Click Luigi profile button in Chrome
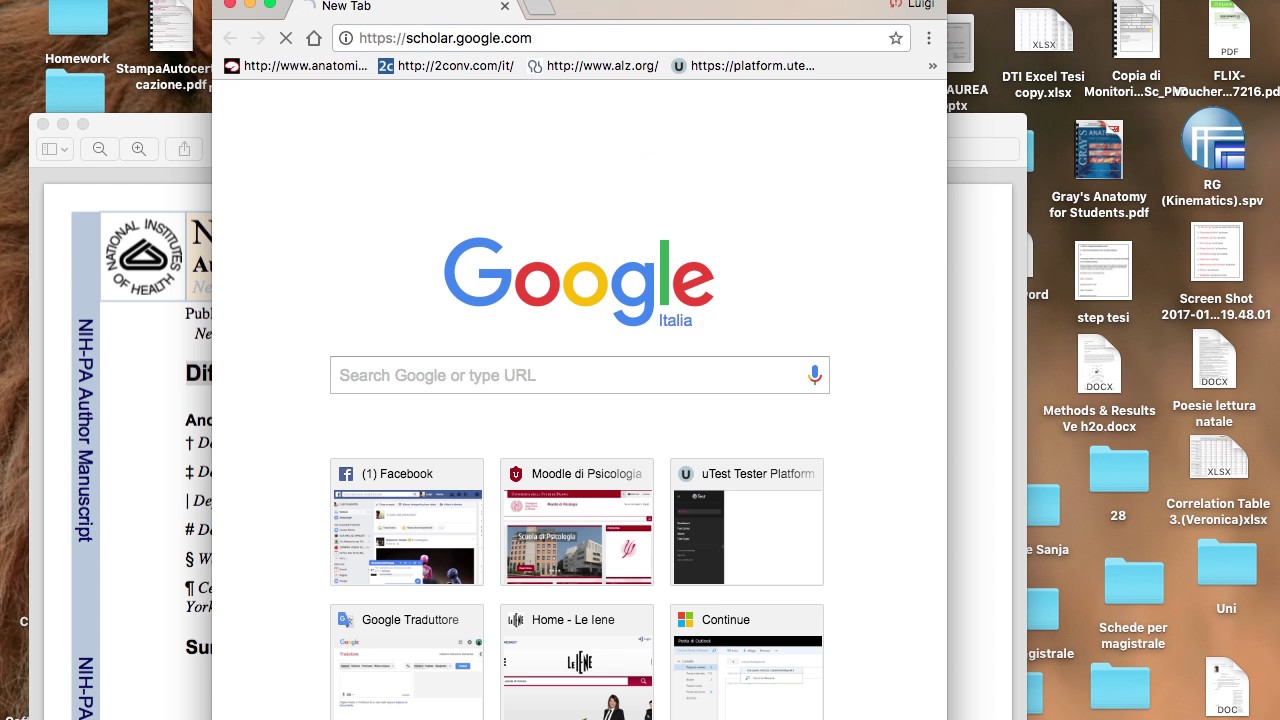Image resolution: width=1280 pixels, height=720 pixels. click(914, 5)
